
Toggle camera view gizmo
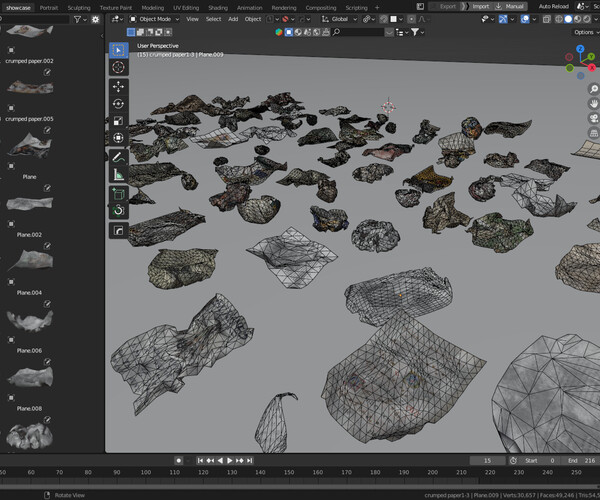(x=593, y=118)
